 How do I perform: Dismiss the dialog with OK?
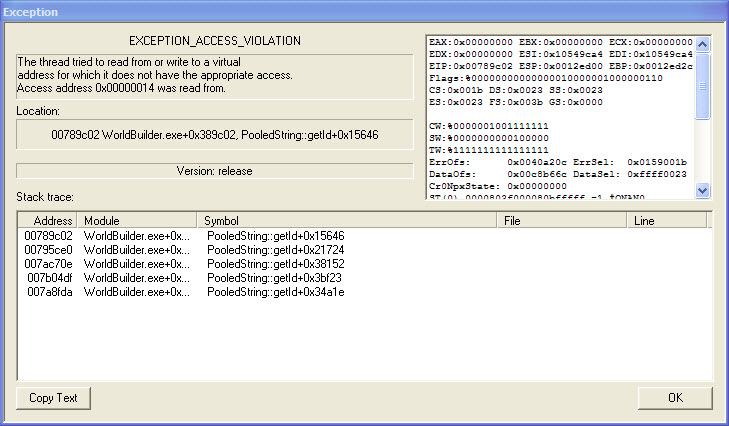tap(675, 398)
